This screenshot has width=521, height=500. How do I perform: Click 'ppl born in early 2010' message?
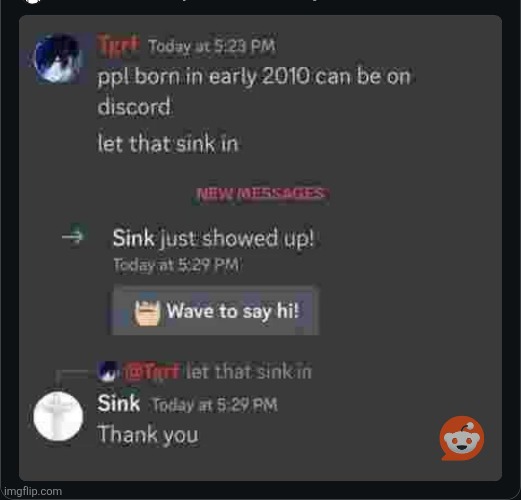pyautogui.click(x=253, y=92)
